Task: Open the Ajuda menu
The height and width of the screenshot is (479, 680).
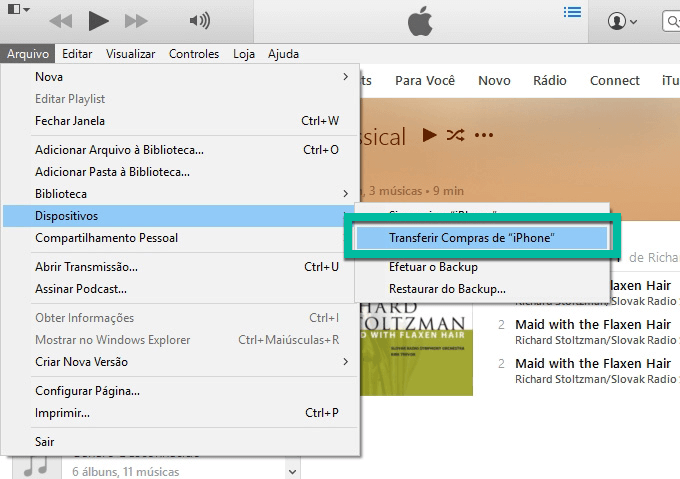Action: point(283,54)
